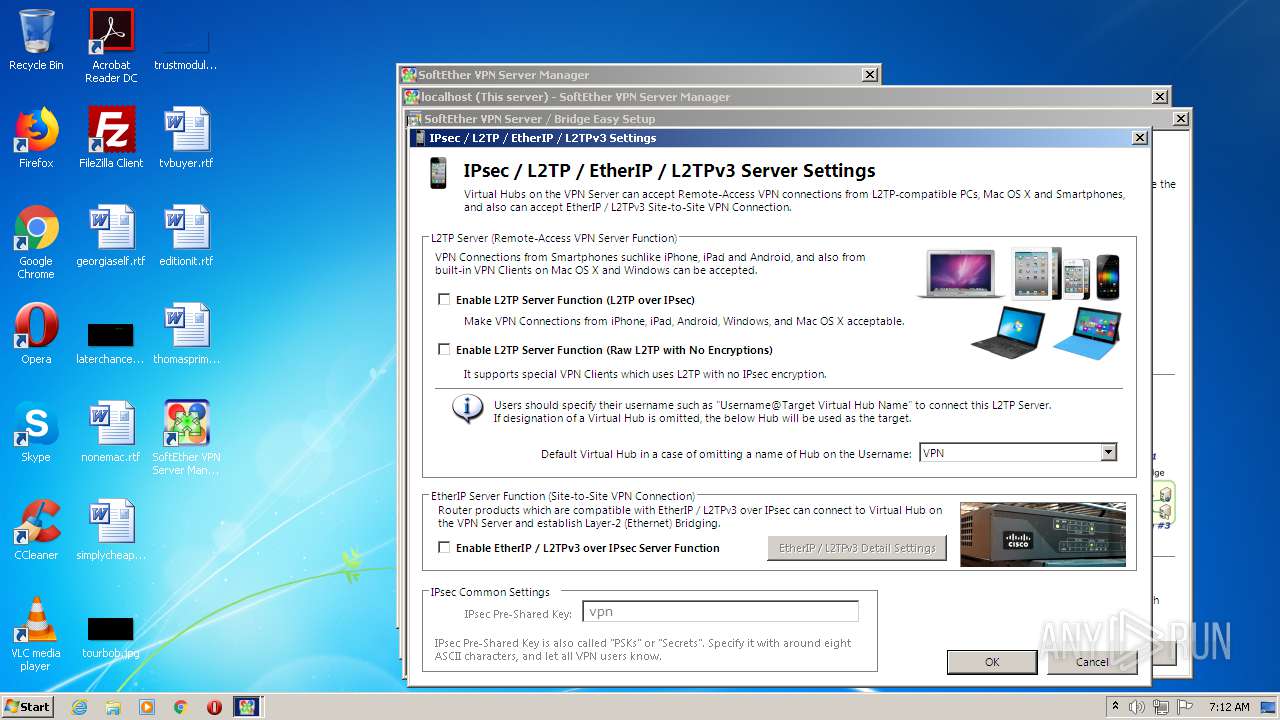
Task: Open media player from the taskbar
Action: coord(147,707)
